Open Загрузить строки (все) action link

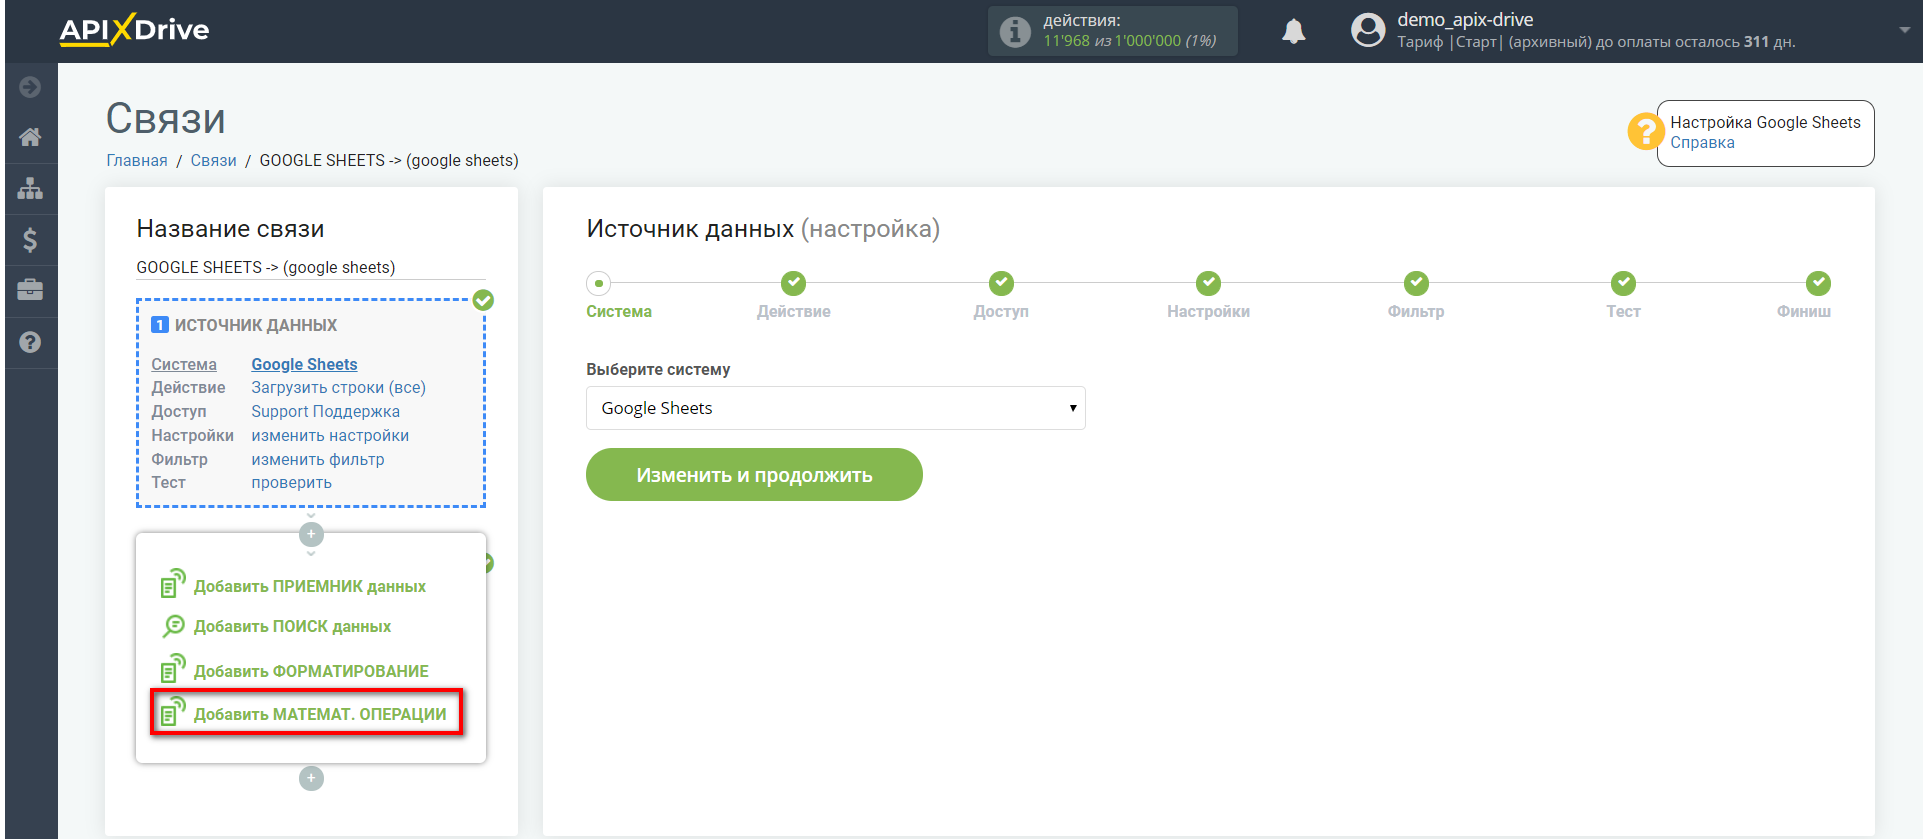coord(338,388)
